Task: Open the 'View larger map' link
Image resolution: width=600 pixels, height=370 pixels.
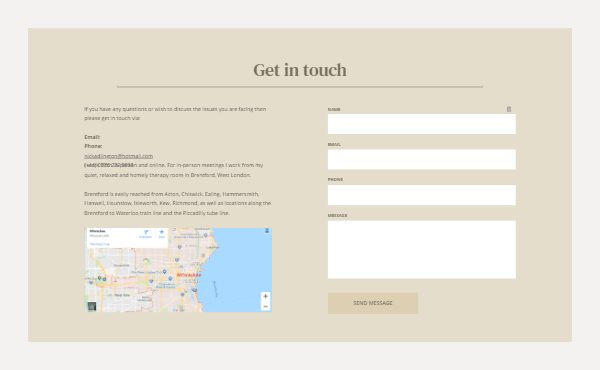Action: 99,244
